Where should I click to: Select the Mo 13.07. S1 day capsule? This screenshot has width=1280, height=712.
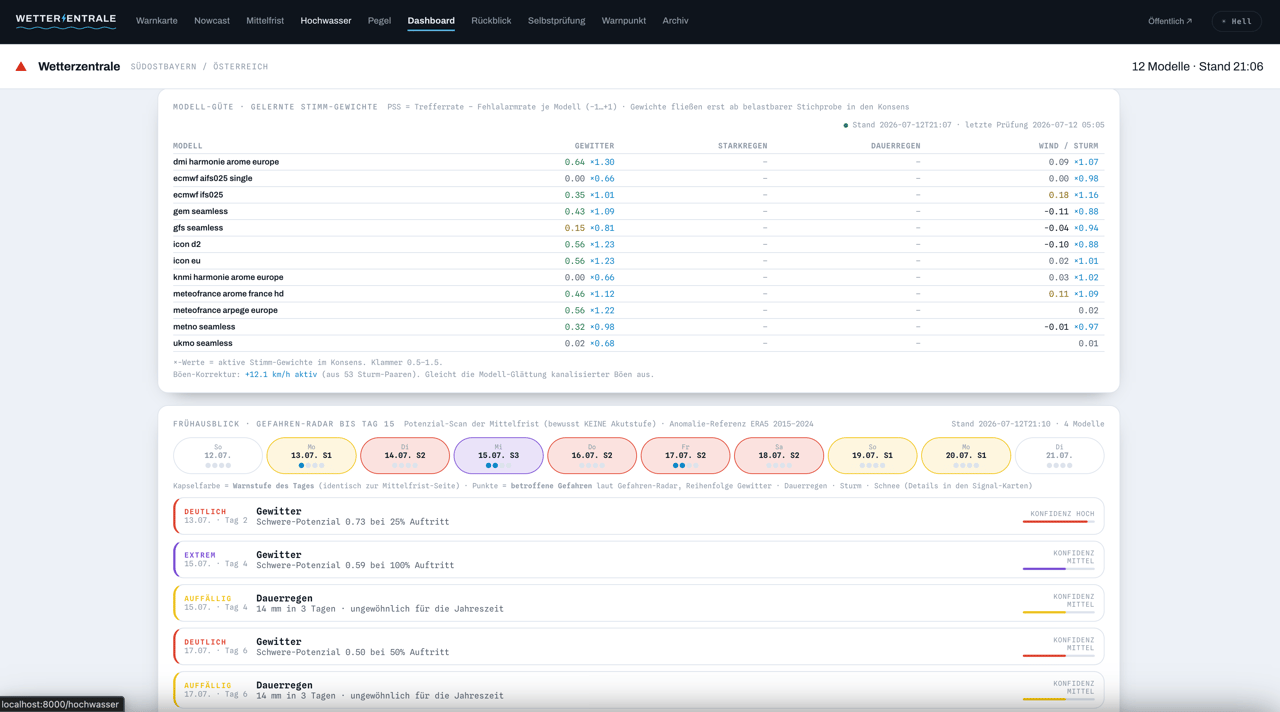(311, 455)
